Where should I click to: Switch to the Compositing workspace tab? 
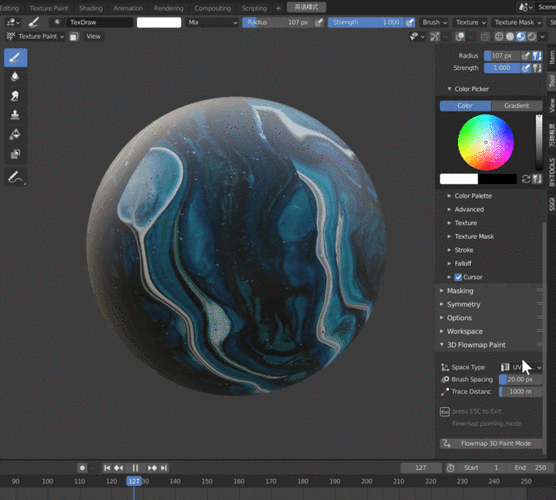[212, 8]
